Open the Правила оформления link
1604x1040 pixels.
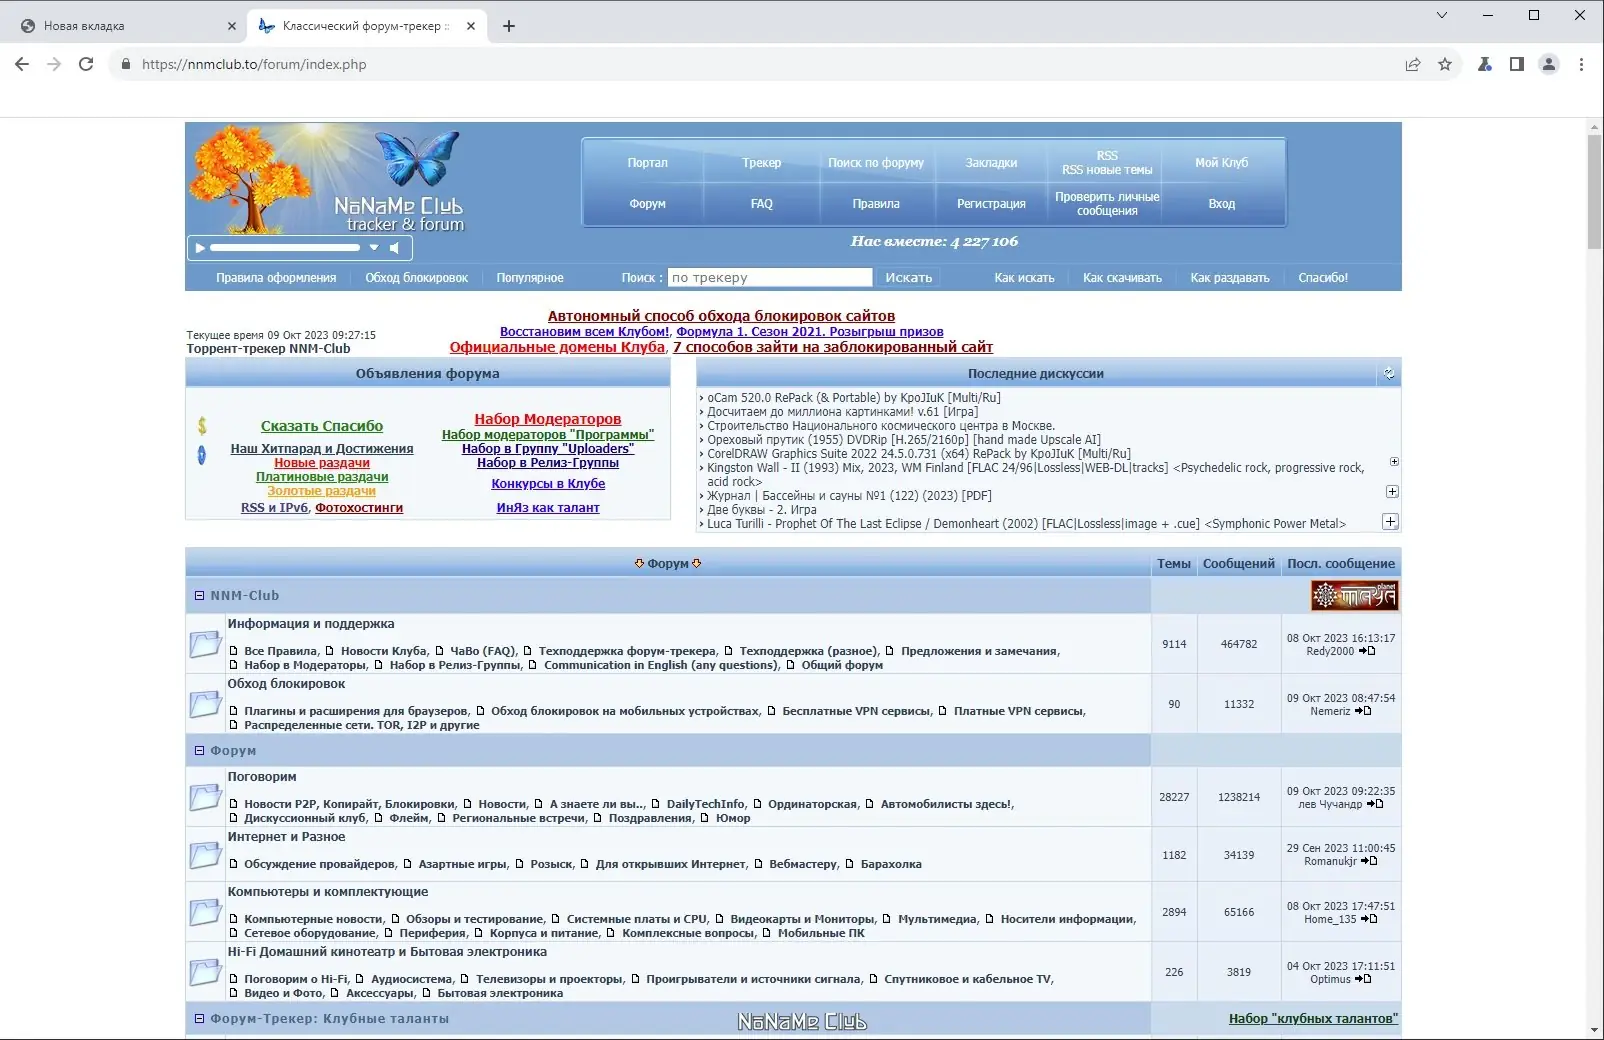click(276, 277)
